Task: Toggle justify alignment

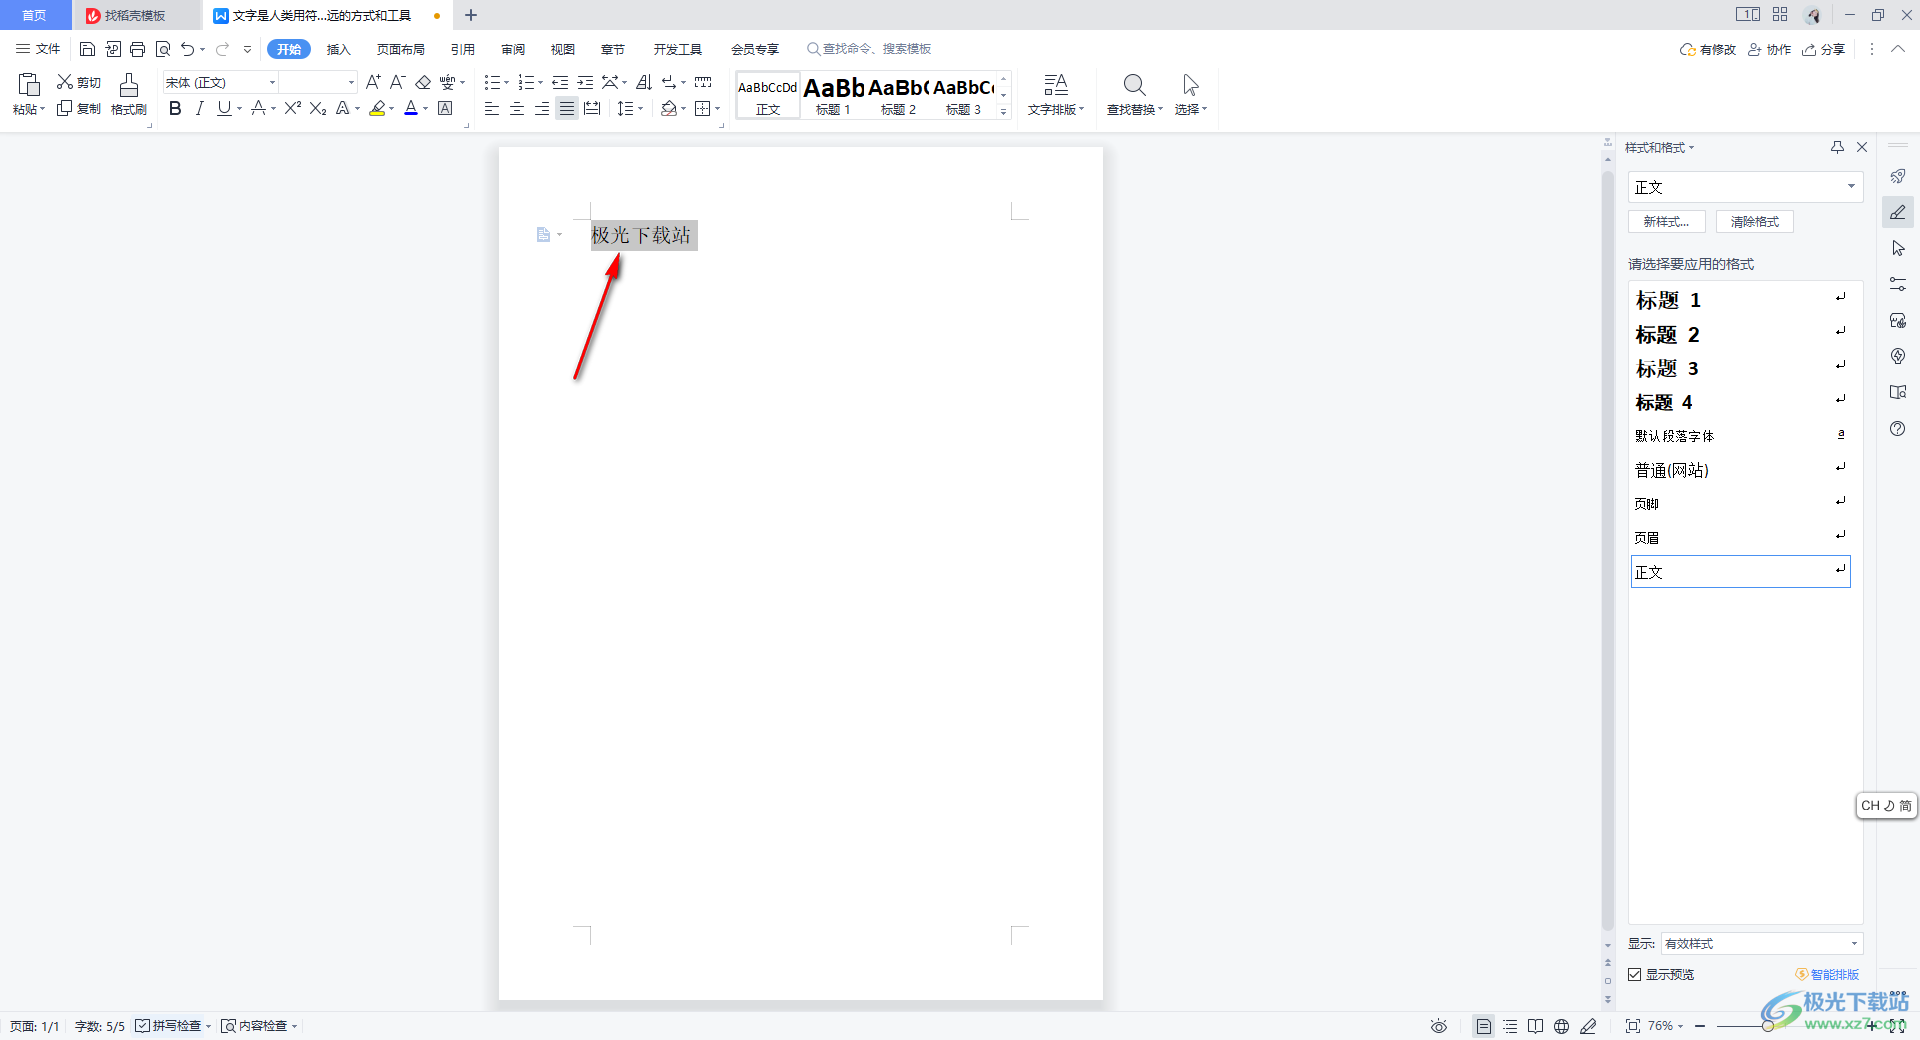Action: point(567,108)
